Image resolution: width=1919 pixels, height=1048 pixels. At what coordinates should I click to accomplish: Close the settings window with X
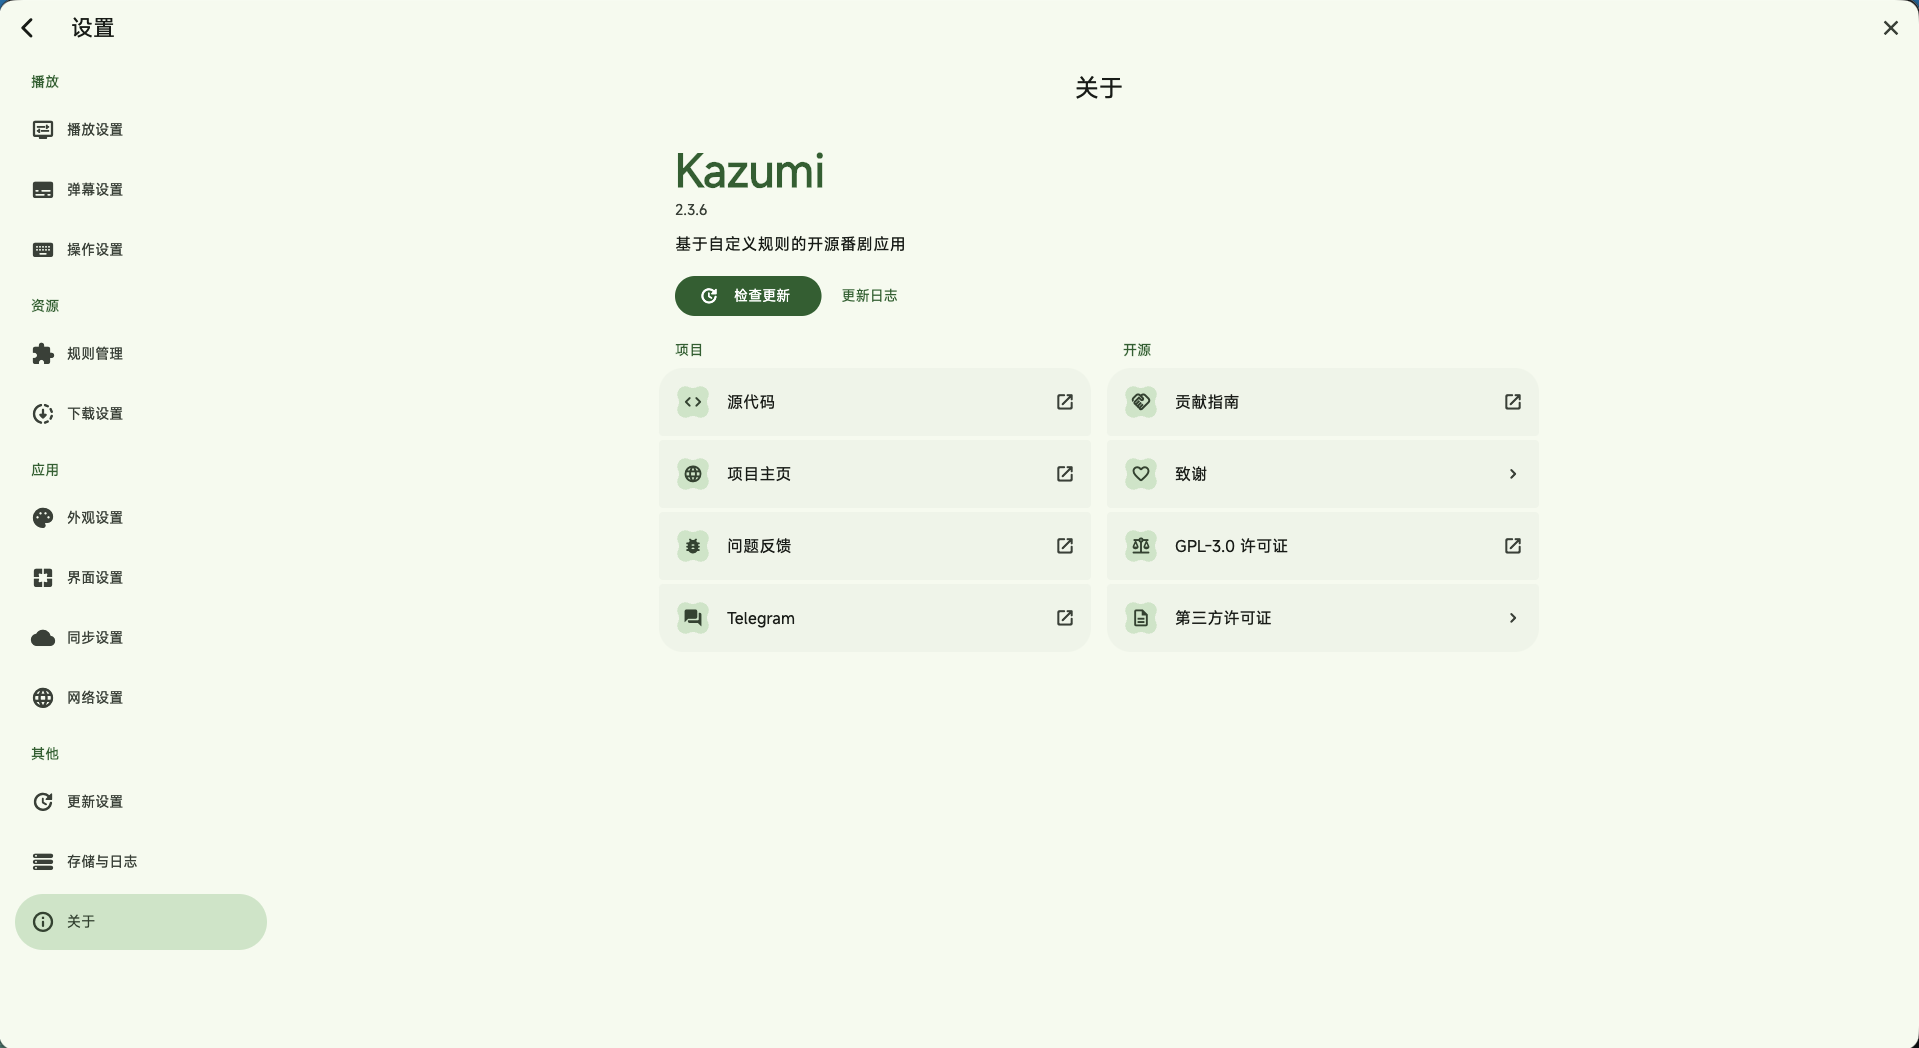[1890, 28]
